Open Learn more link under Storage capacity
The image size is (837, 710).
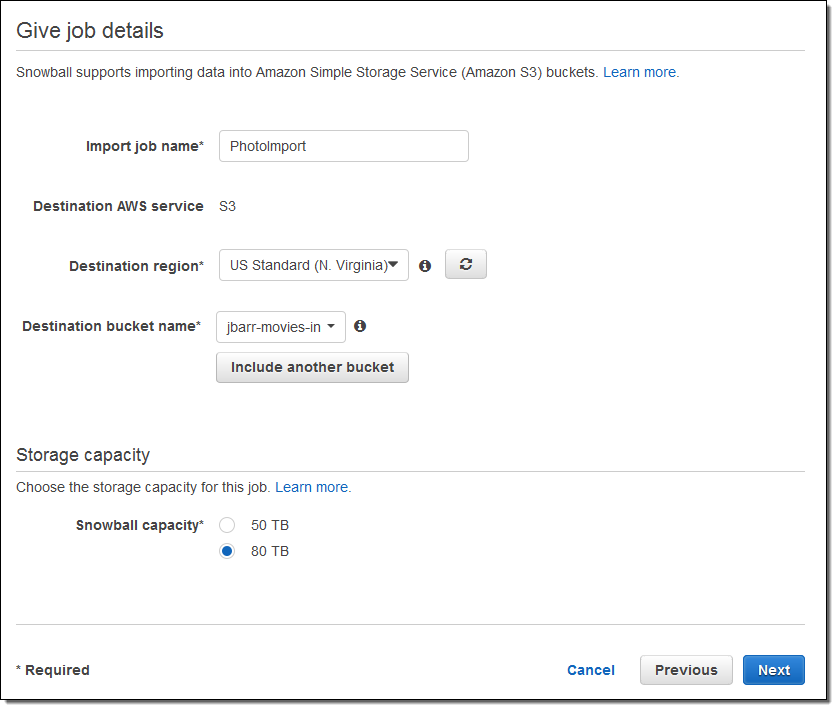pos(312,487)
